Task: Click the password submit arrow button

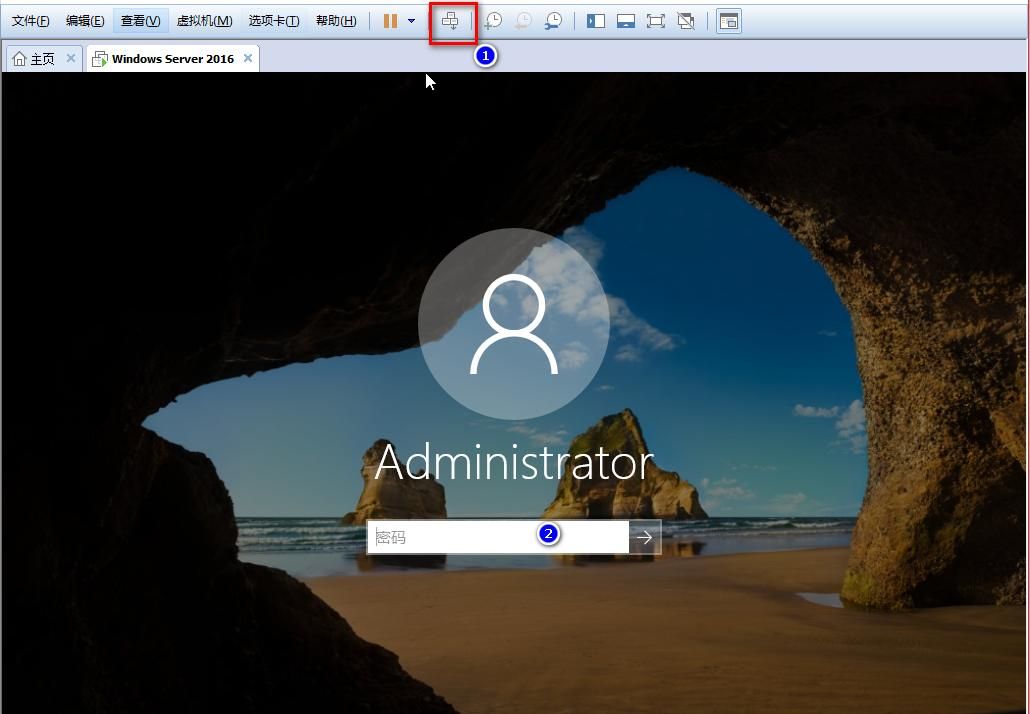Action: 644,537
